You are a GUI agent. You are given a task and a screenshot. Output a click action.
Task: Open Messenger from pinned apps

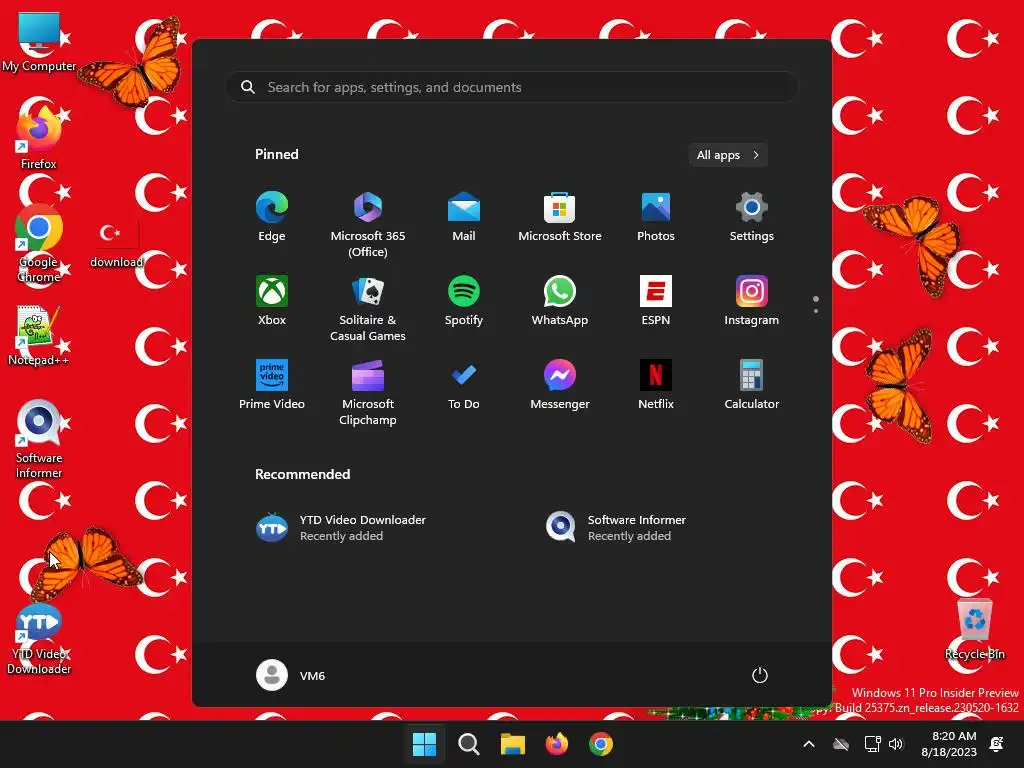click(560, 385)
